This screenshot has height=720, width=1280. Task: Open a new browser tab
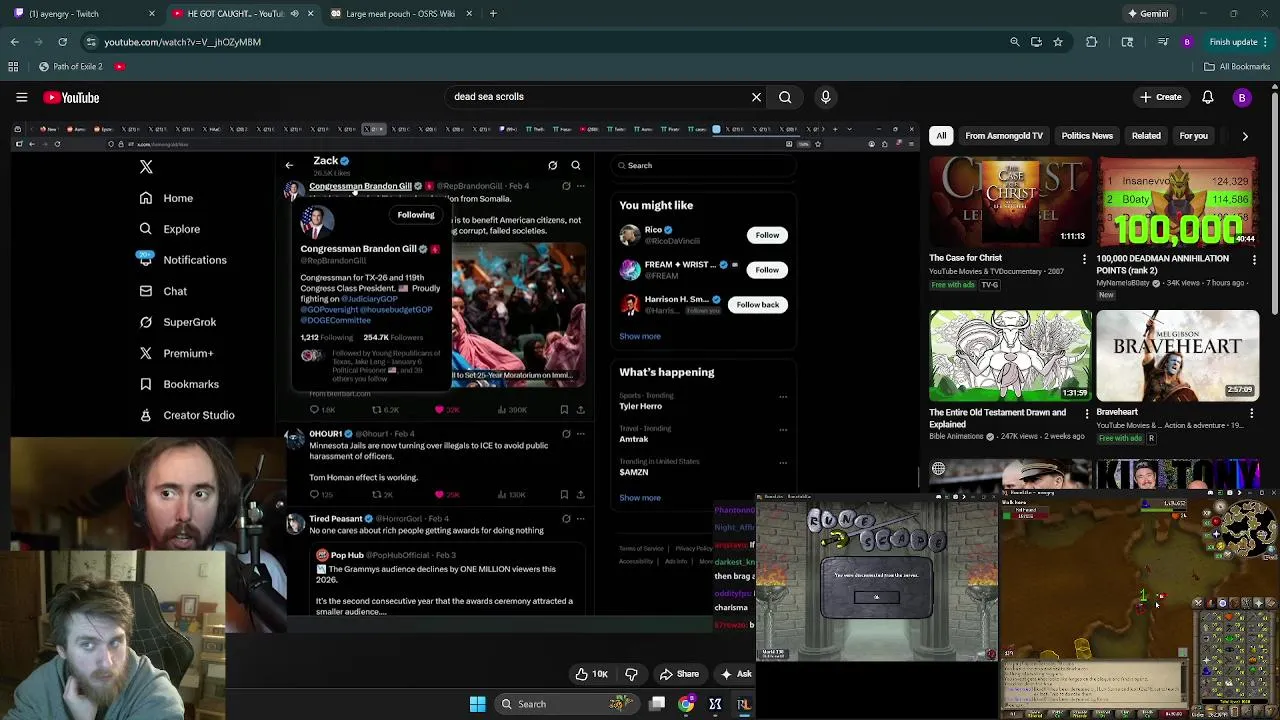(x=493, y=14)
